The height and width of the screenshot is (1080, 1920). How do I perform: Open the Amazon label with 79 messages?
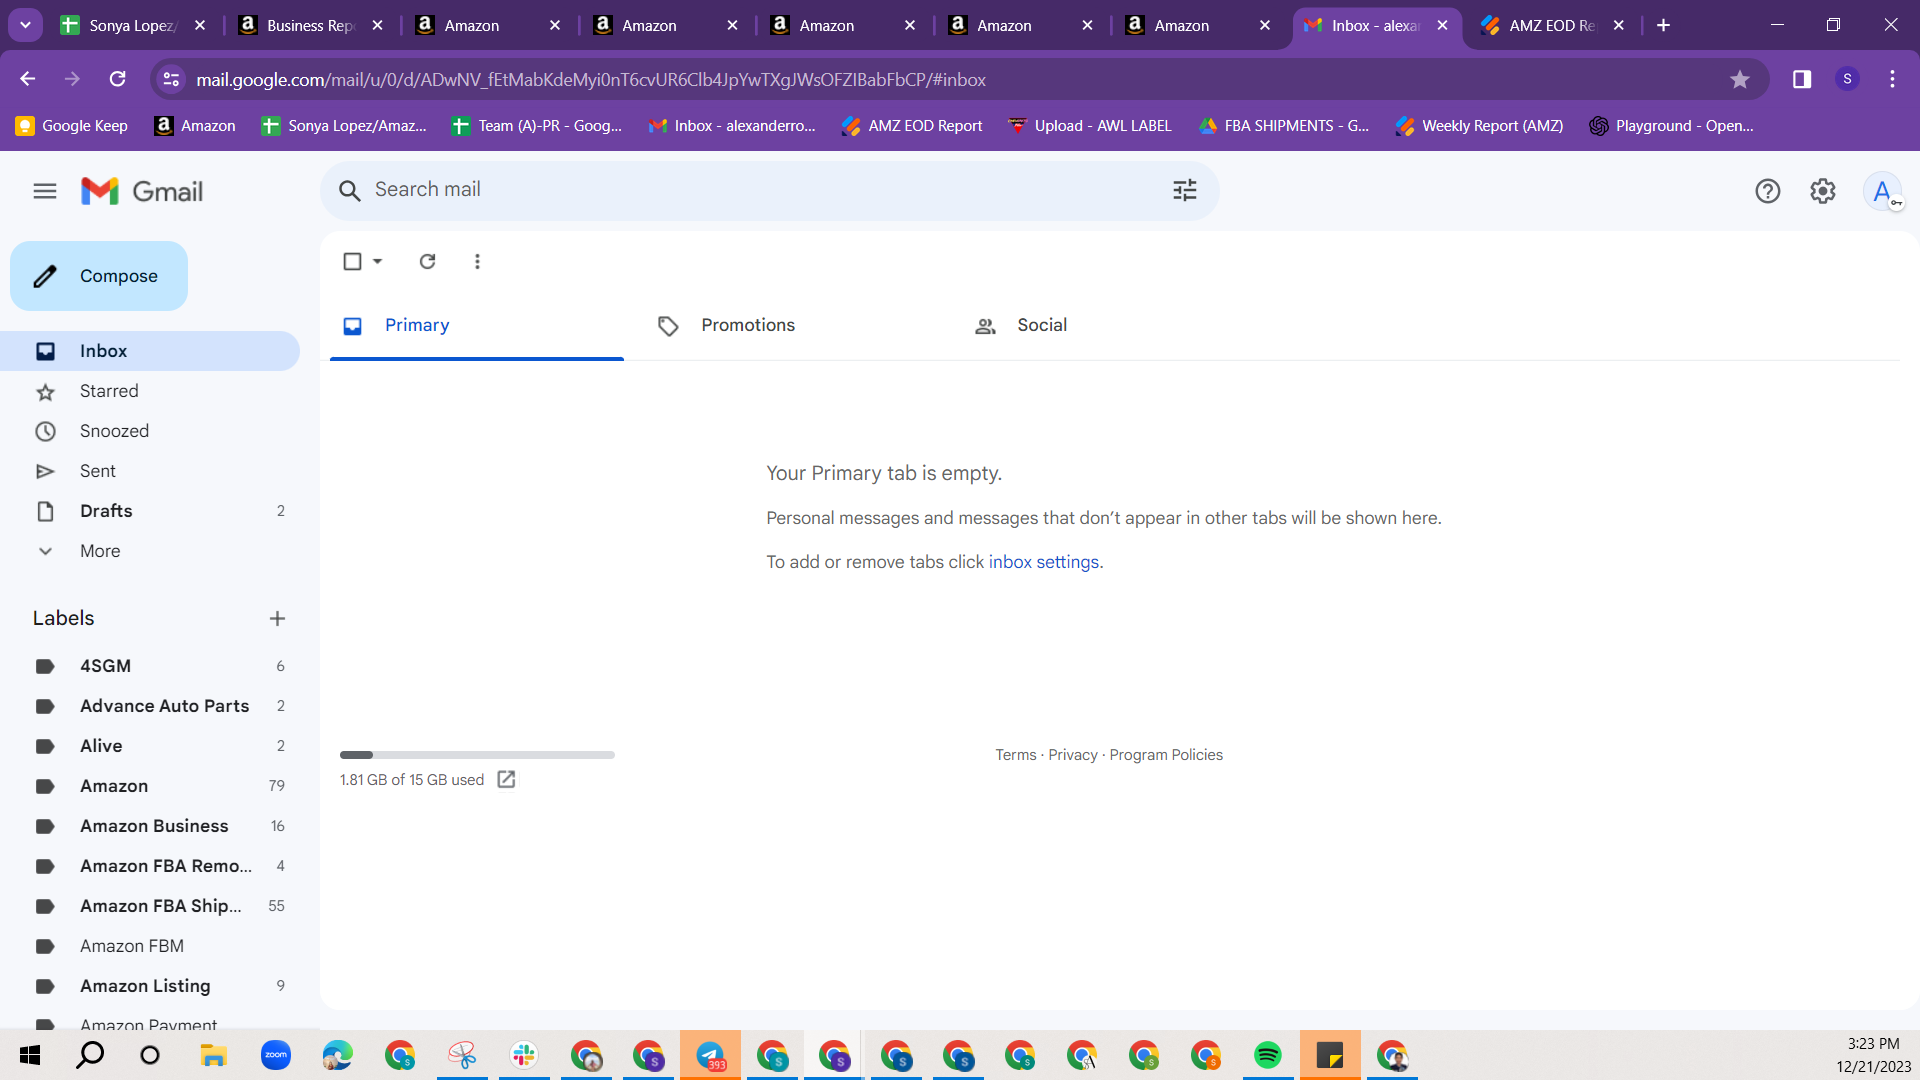150,786
